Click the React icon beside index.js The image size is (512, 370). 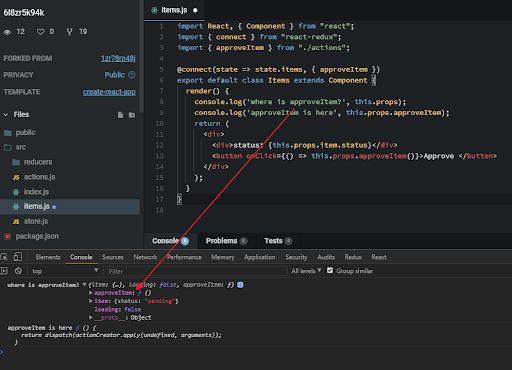(x=16, y=192)
